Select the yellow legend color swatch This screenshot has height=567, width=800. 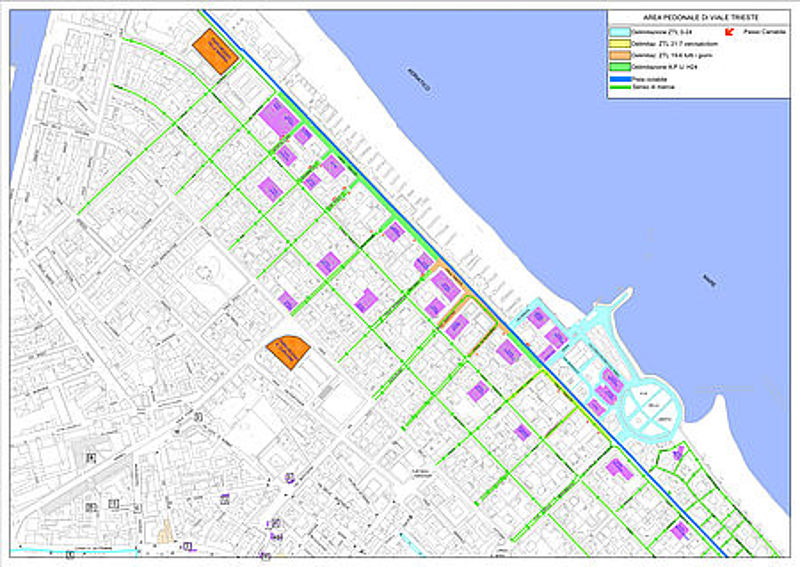[620, 44]
